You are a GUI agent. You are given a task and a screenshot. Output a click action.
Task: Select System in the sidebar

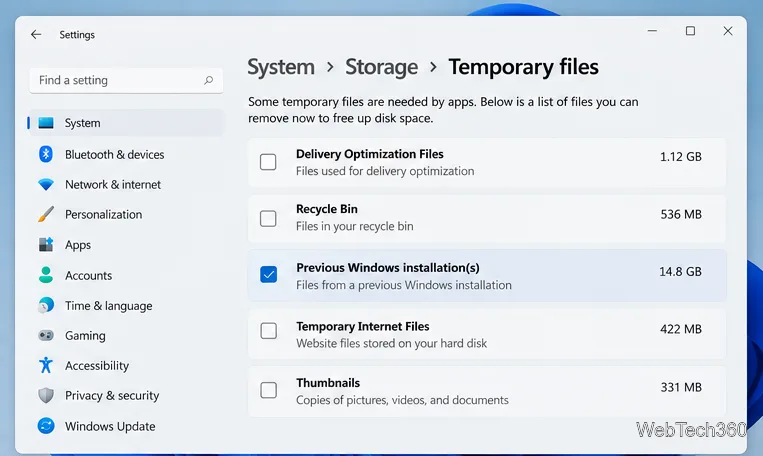coord(127,123)
